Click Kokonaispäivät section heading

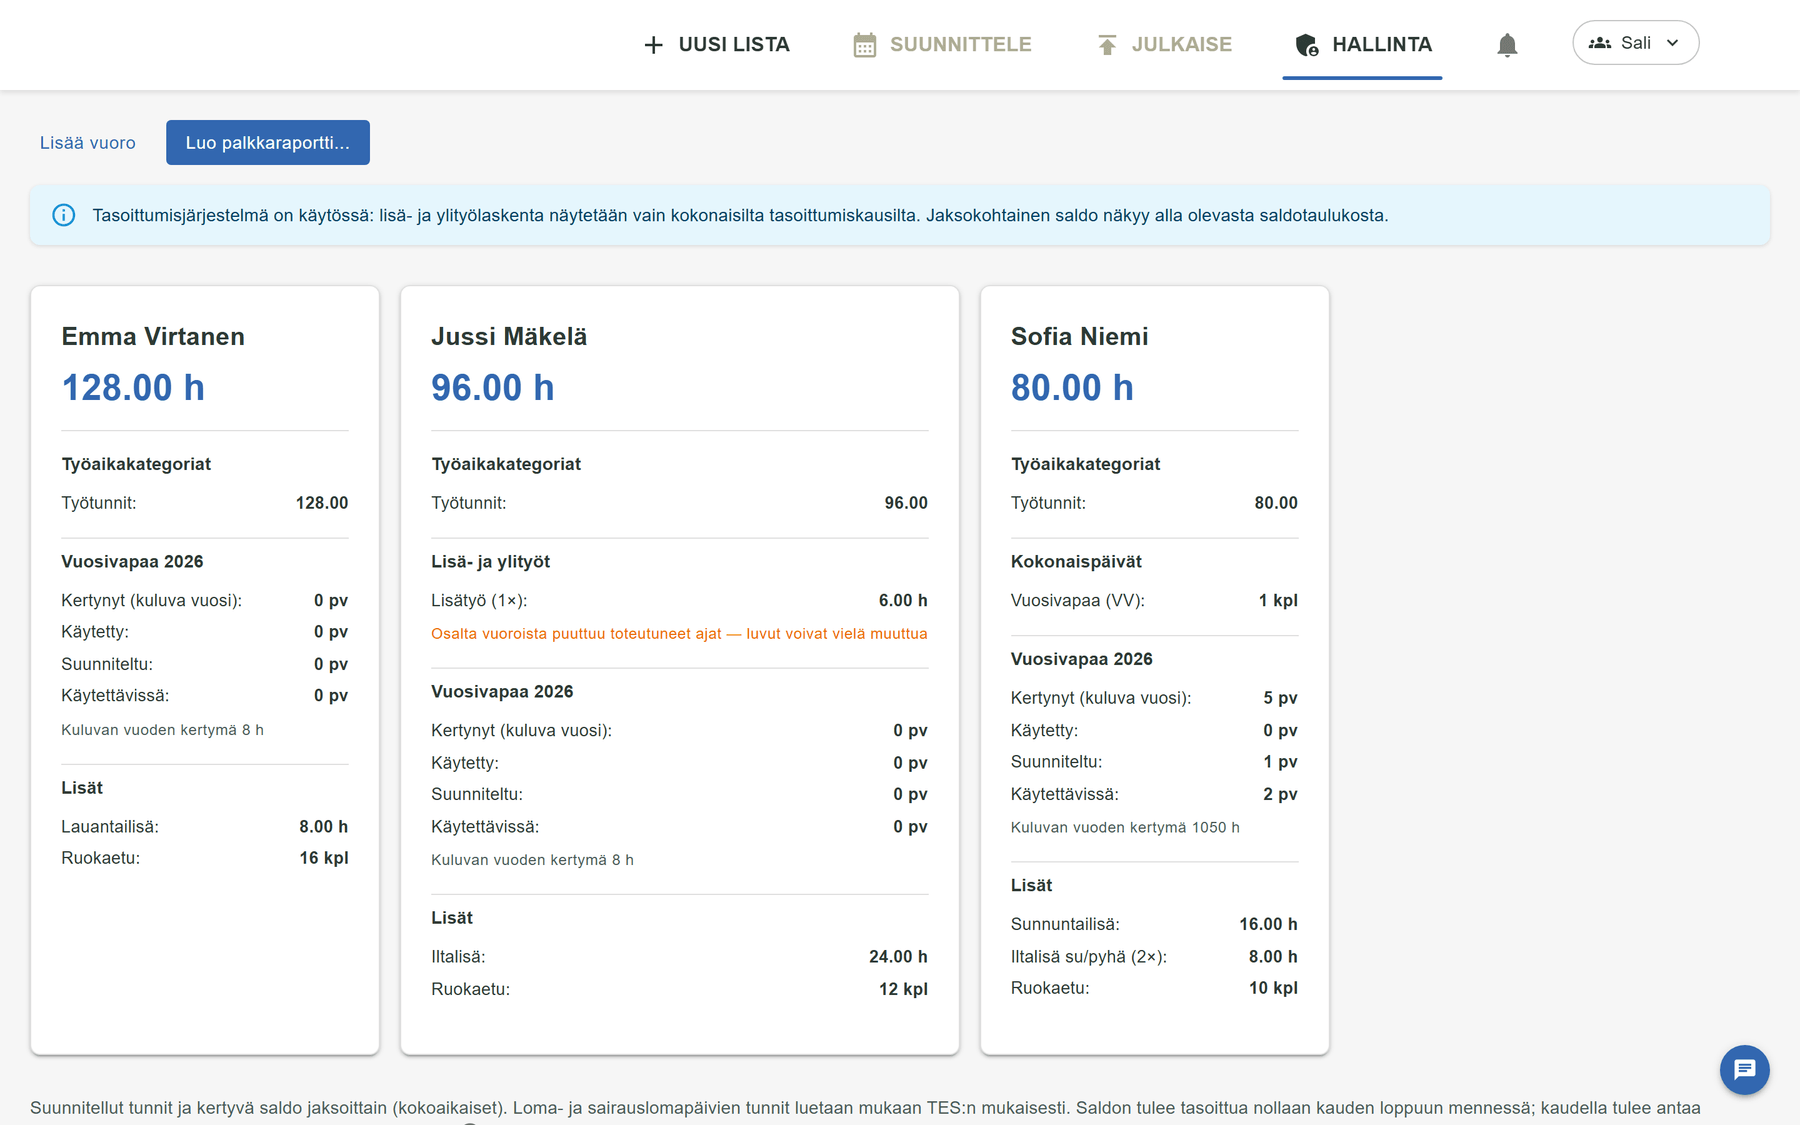click(x=1076, y=562)
